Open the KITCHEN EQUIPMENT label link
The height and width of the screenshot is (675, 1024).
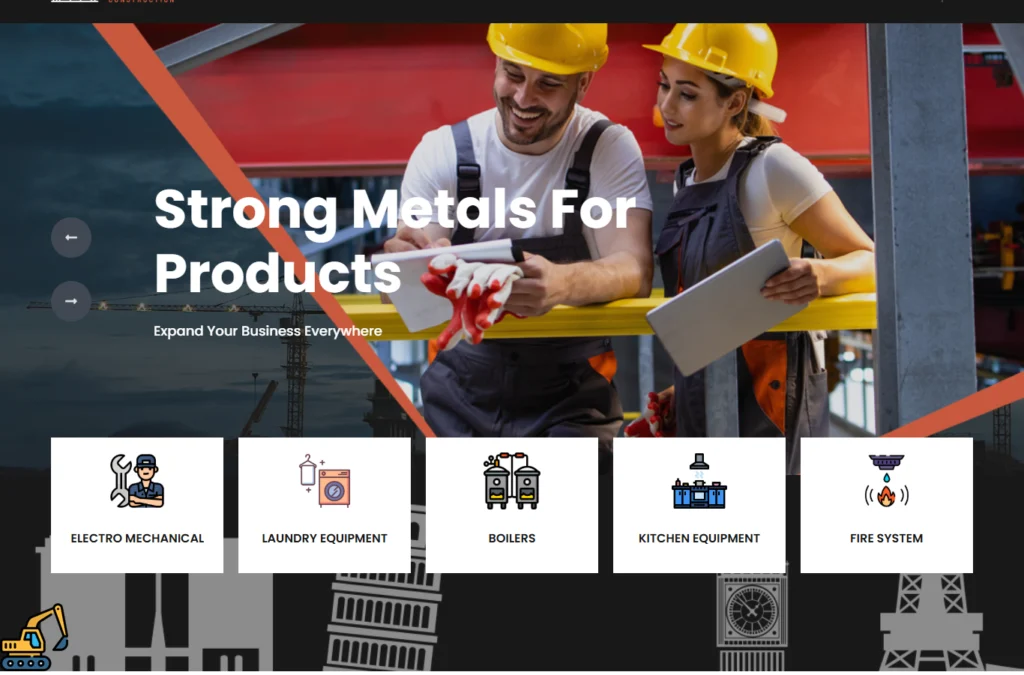[699, 539]
